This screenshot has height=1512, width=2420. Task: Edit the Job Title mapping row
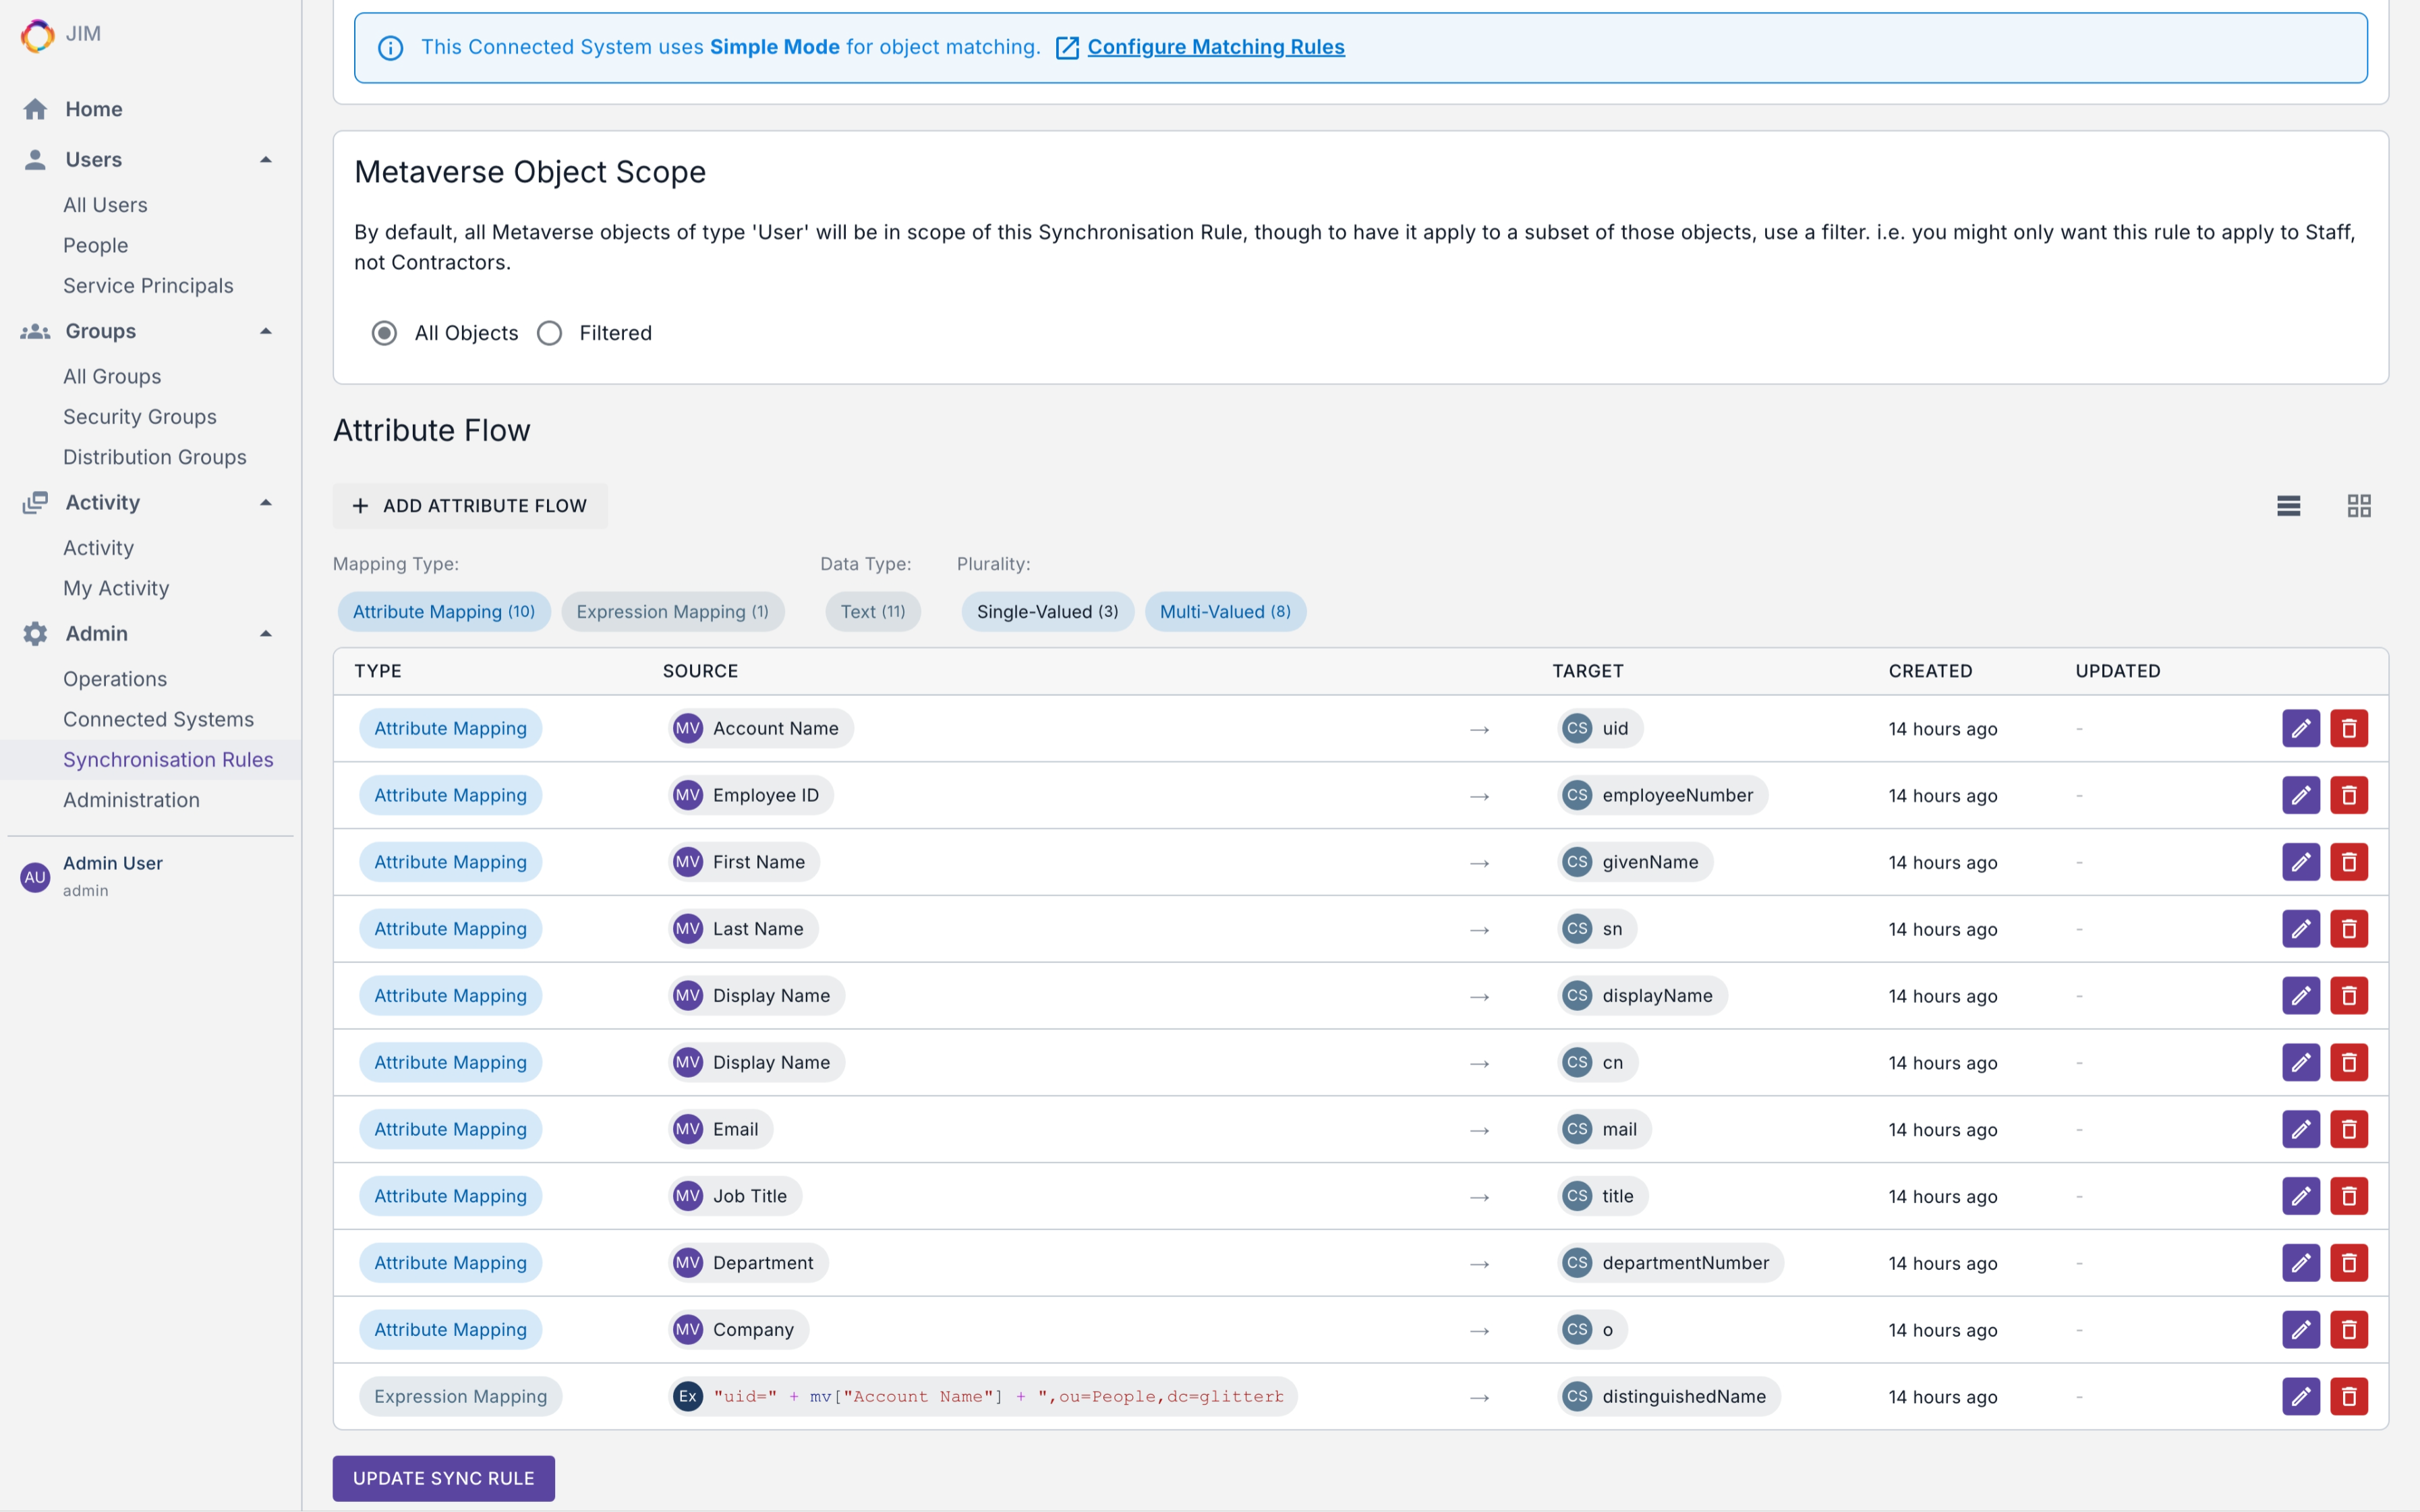pyautogui.click(x=2300, y=1196)
